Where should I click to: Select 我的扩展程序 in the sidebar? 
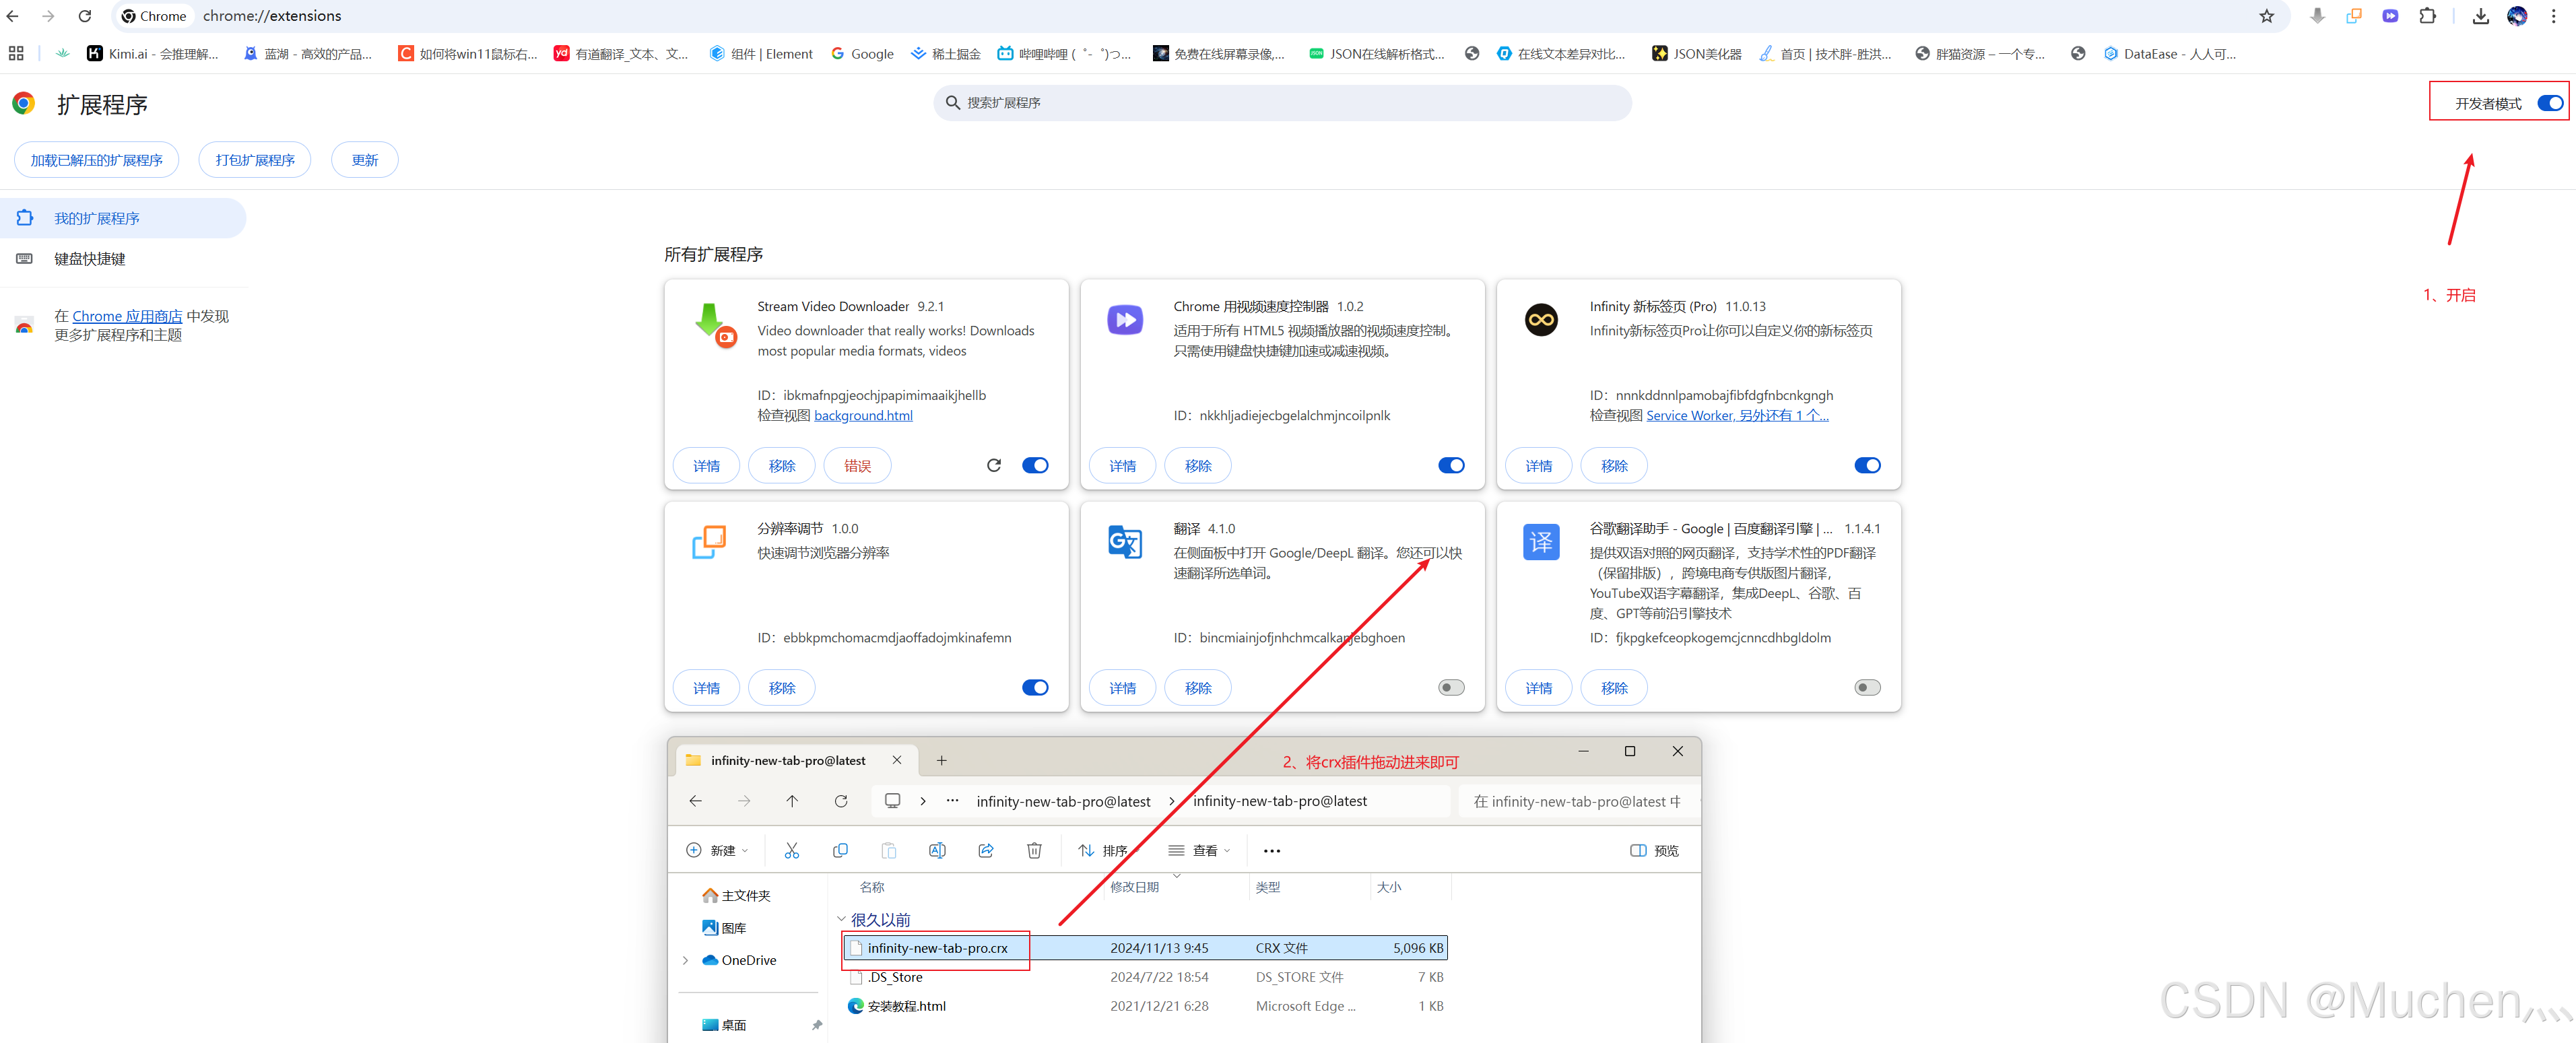[x=96, y=218]
